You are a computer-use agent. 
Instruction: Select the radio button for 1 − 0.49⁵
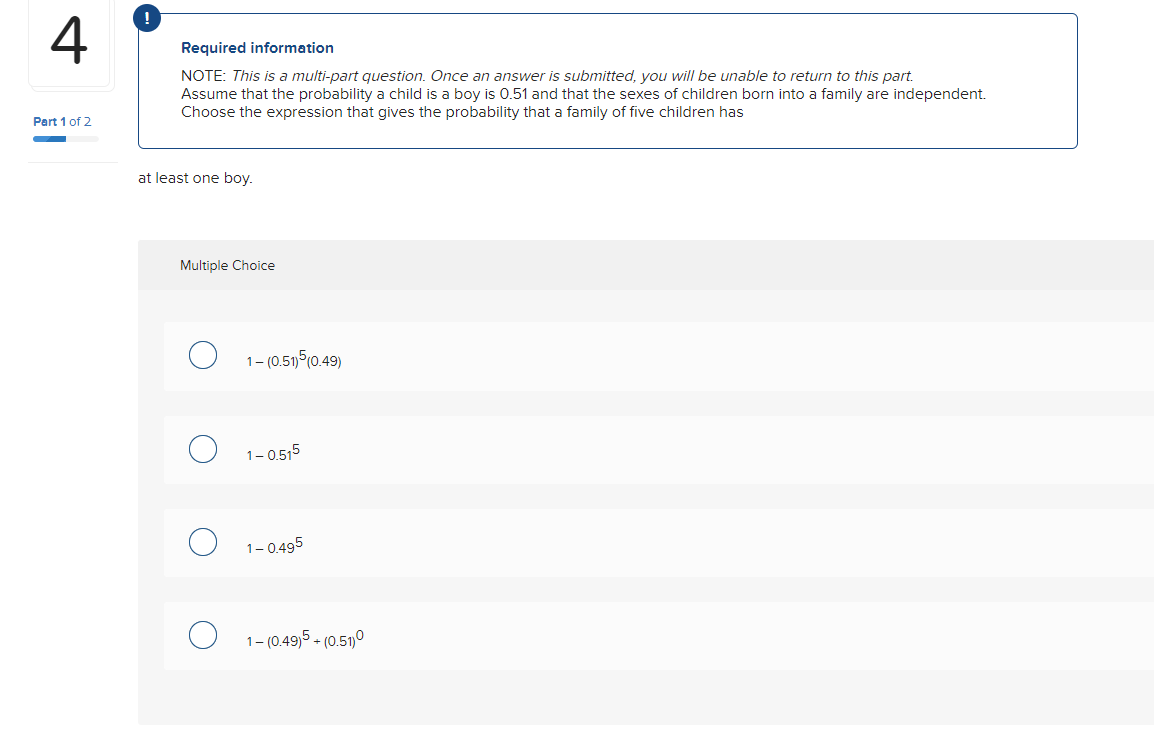(203, 542)
